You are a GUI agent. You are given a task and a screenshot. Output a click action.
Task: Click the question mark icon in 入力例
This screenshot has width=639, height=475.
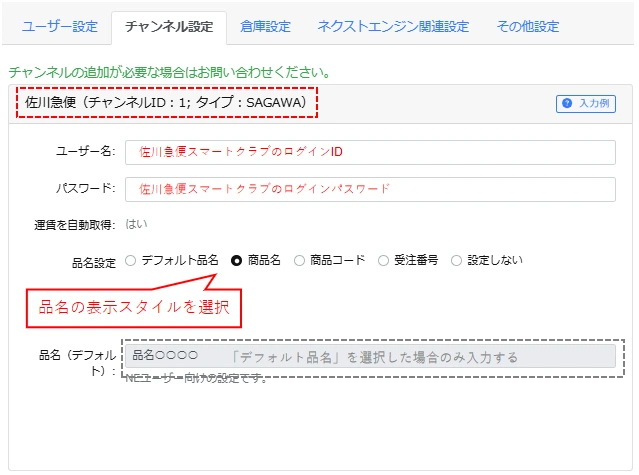pyautogui.click(x=567, y=103)
